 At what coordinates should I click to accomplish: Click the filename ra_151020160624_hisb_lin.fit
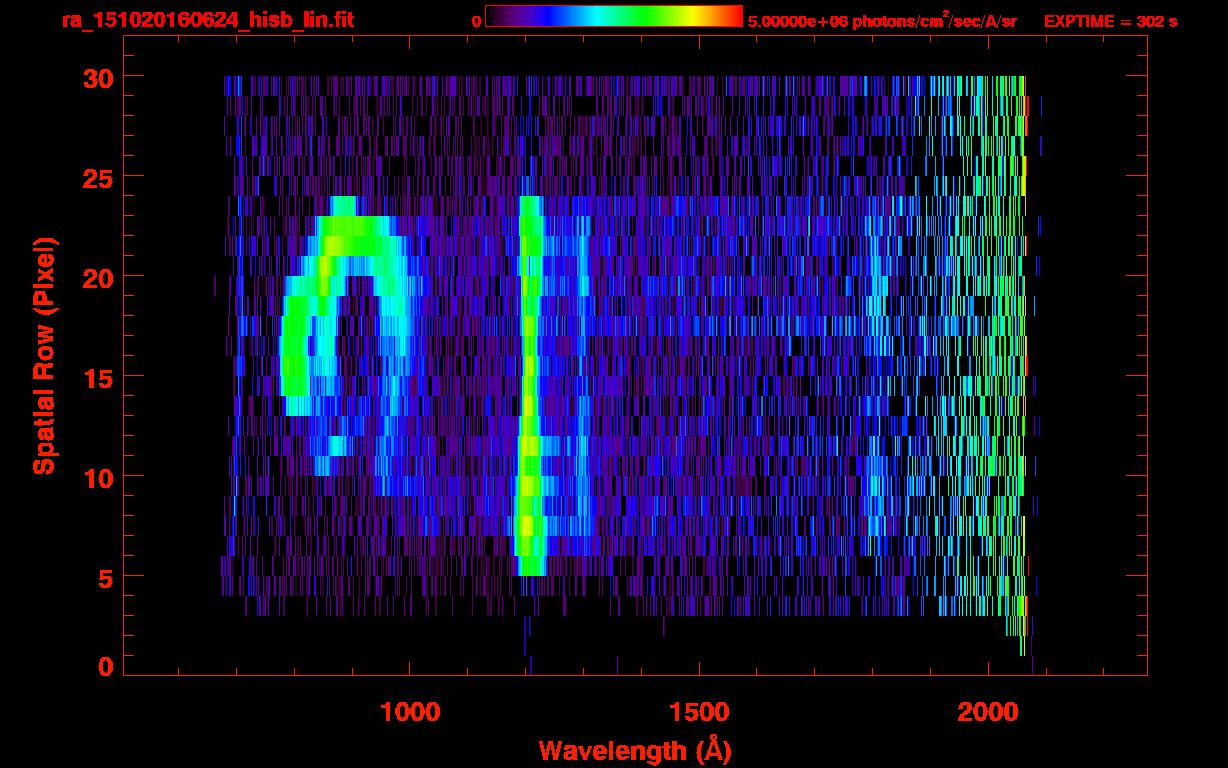207,19
